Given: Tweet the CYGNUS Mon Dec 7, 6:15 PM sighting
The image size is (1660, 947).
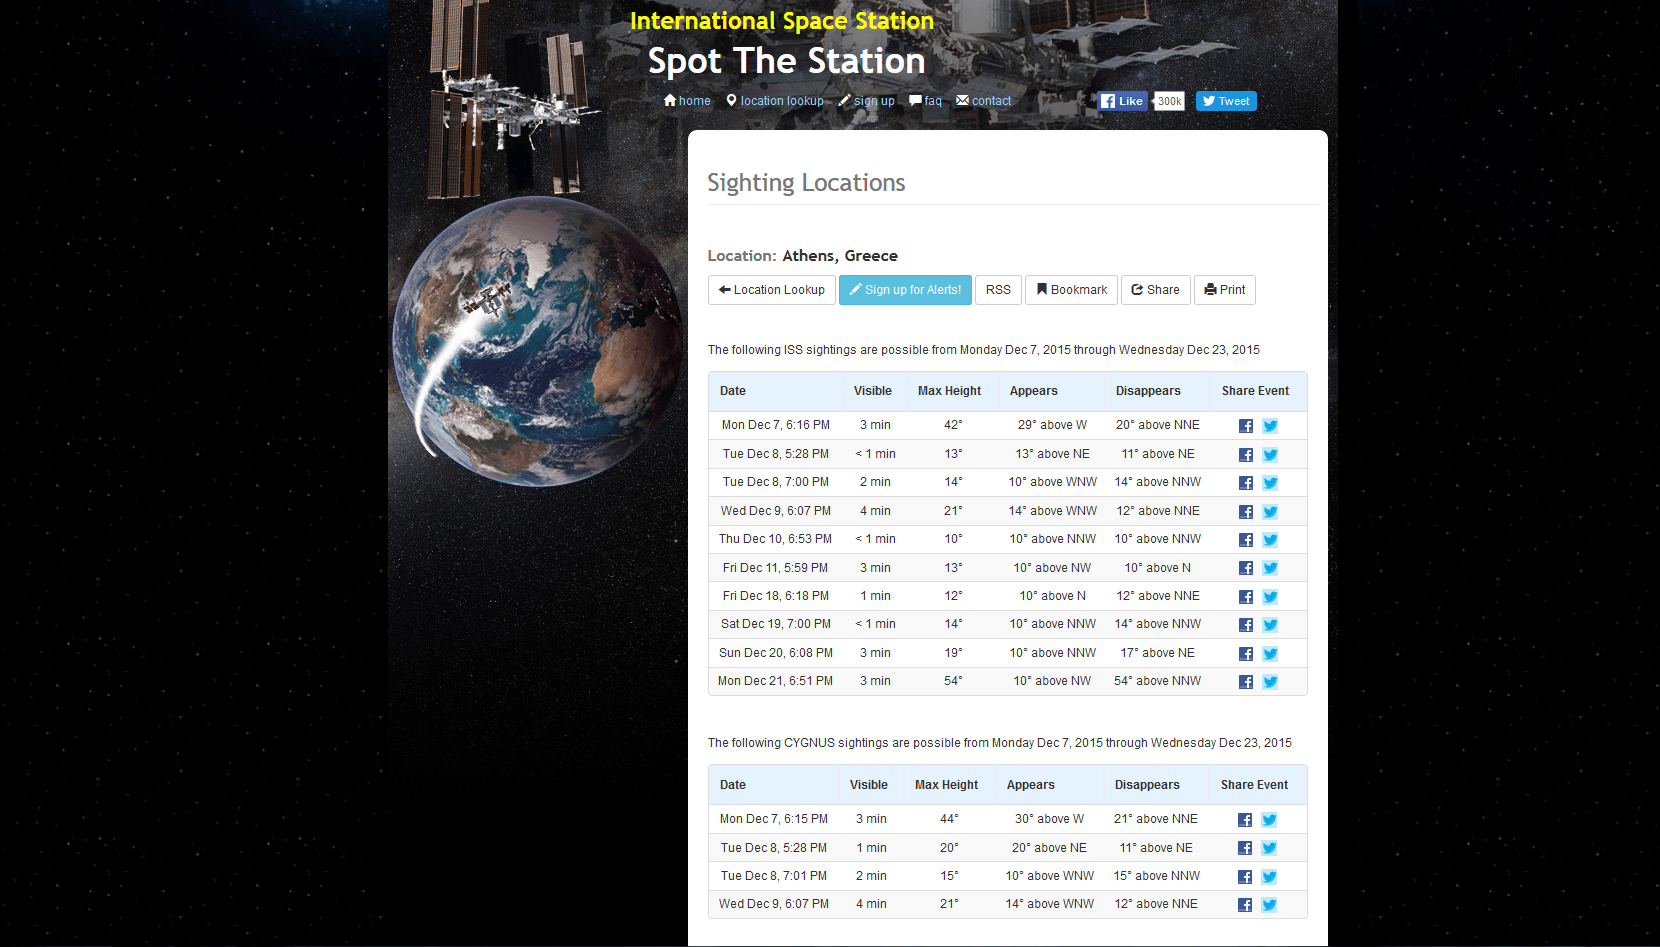Looking at the screenshot, I should click(x=1269, y=820).
